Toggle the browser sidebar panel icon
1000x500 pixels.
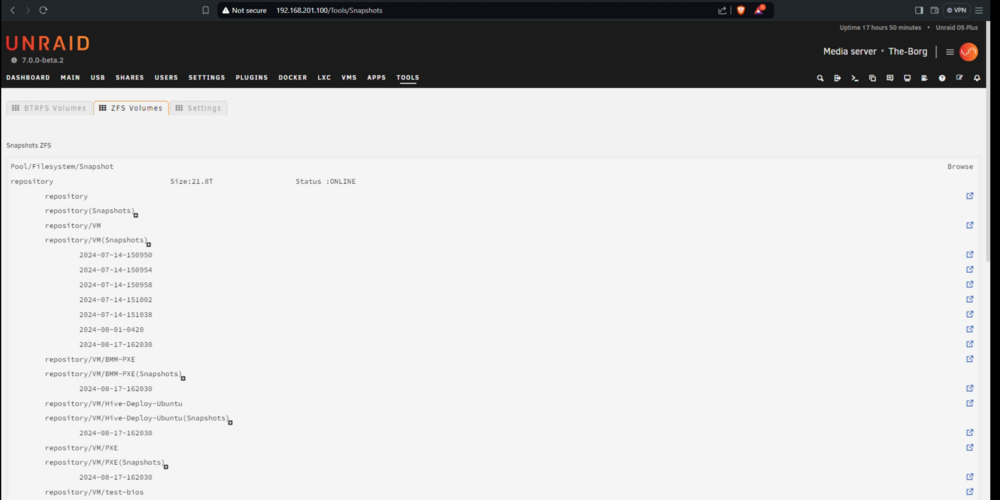919,10
